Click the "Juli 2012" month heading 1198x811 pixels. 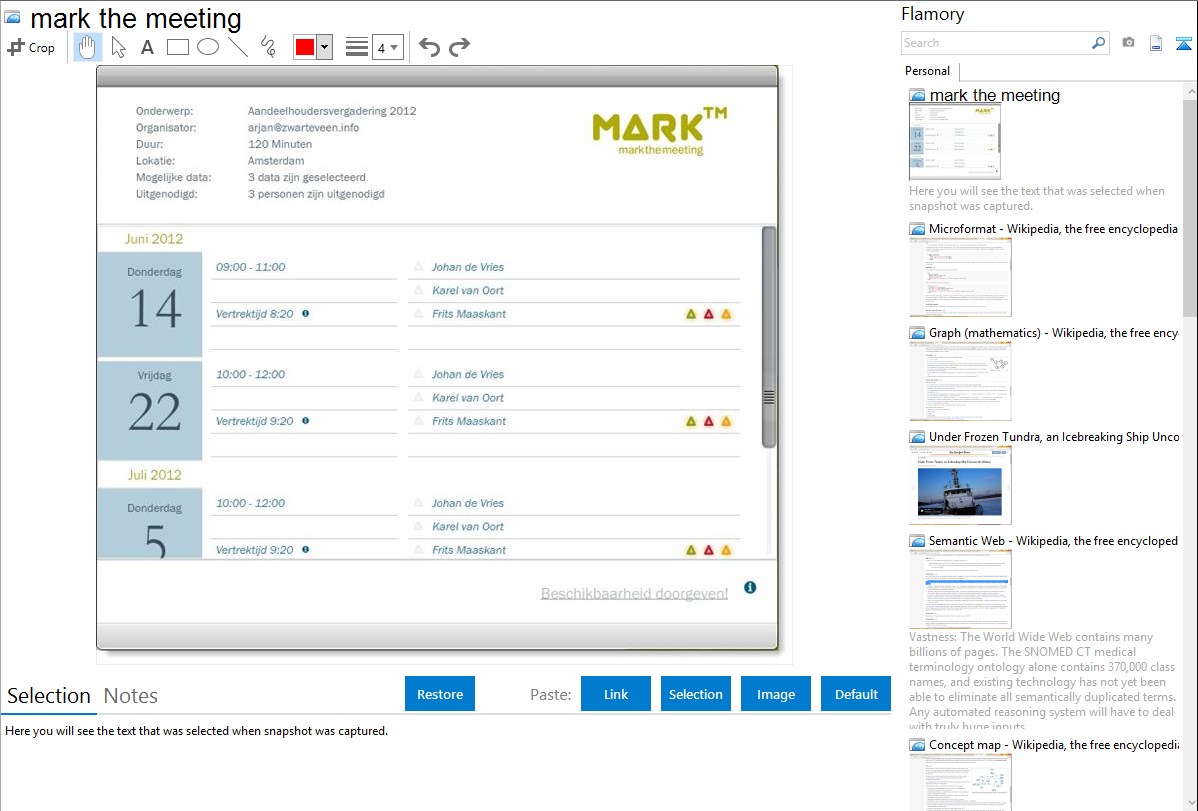(x=154, y=475)
